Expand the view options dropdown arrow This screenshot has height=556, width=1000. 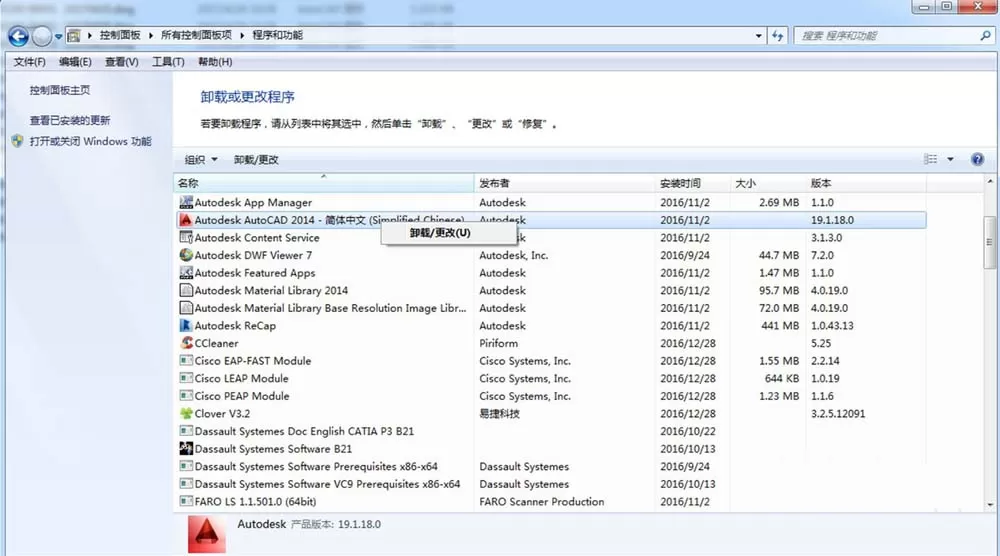pos(950,159)
